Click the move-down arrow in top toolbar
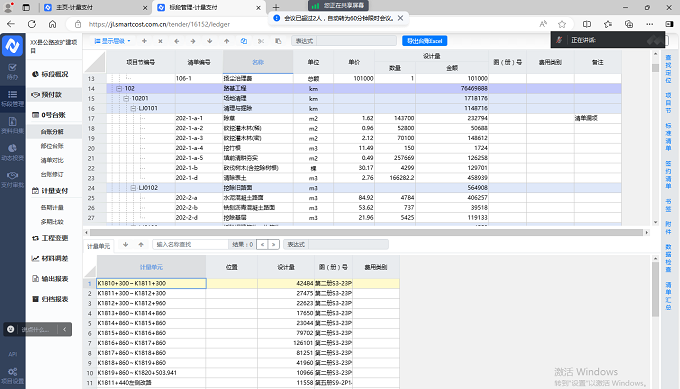 click(x=210, y=41)
